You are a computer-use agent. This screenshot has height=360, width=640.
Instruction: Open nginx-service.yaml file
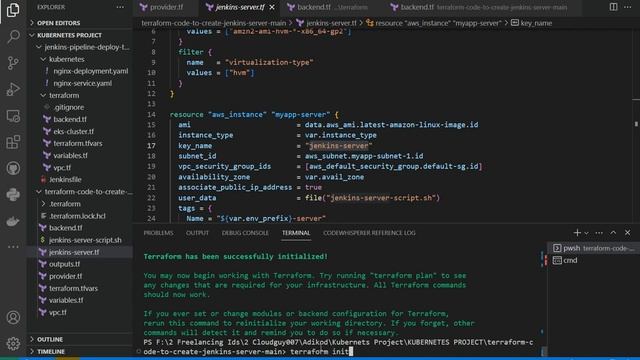[x=80, y=83]
